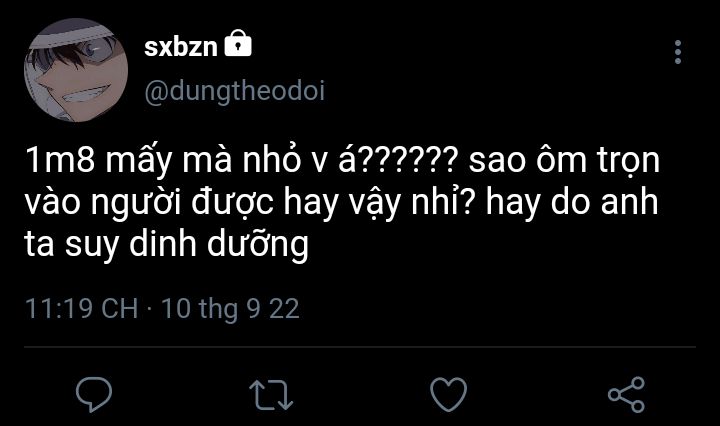Click the words 'hay do anh'
This screenshot has height=426, width=720.
[x=572, y=202]
